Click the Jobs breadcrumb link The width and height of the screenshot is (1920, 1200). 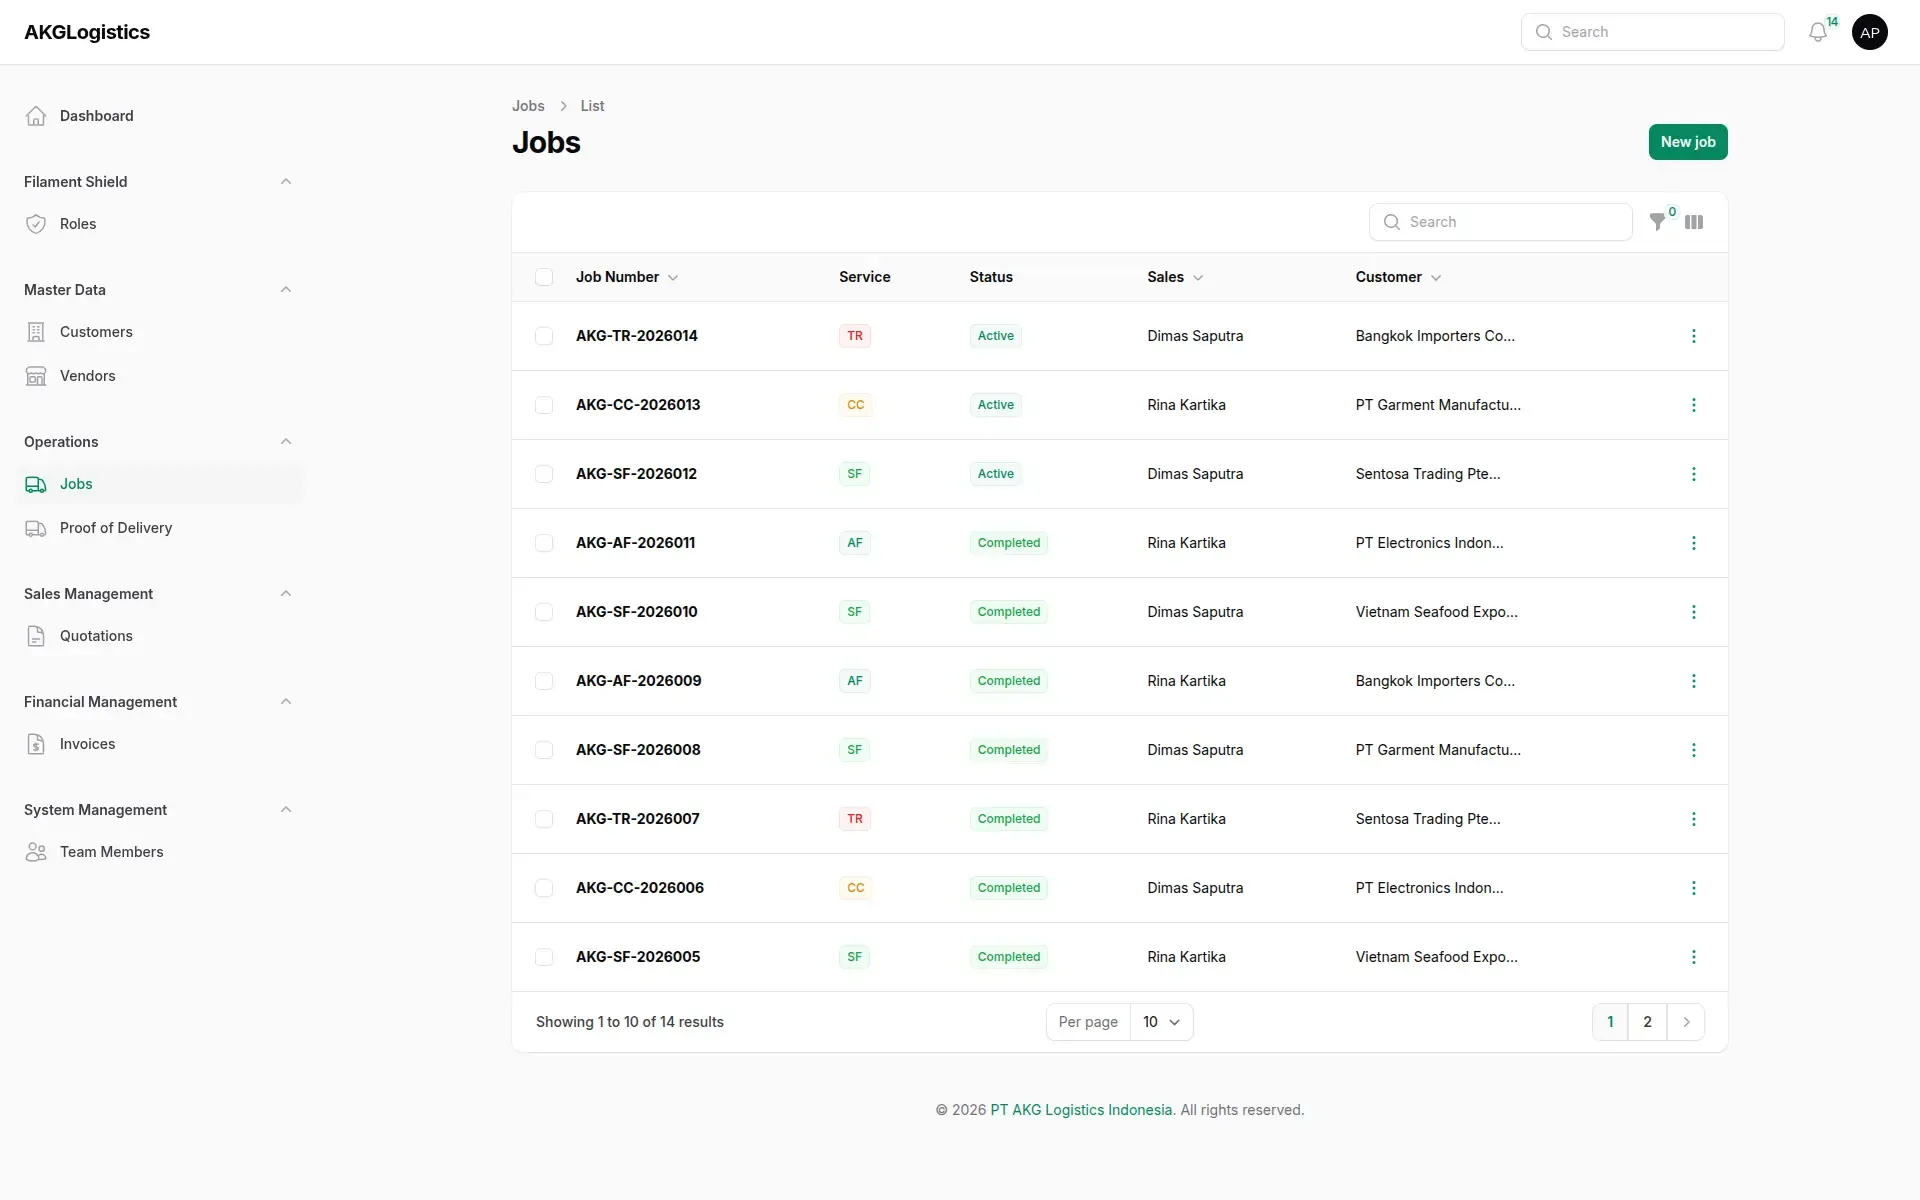[528, 106]
